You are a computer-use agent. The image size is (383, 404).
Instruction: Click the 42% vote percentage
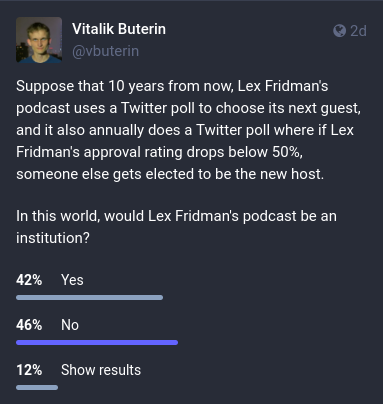29,280
